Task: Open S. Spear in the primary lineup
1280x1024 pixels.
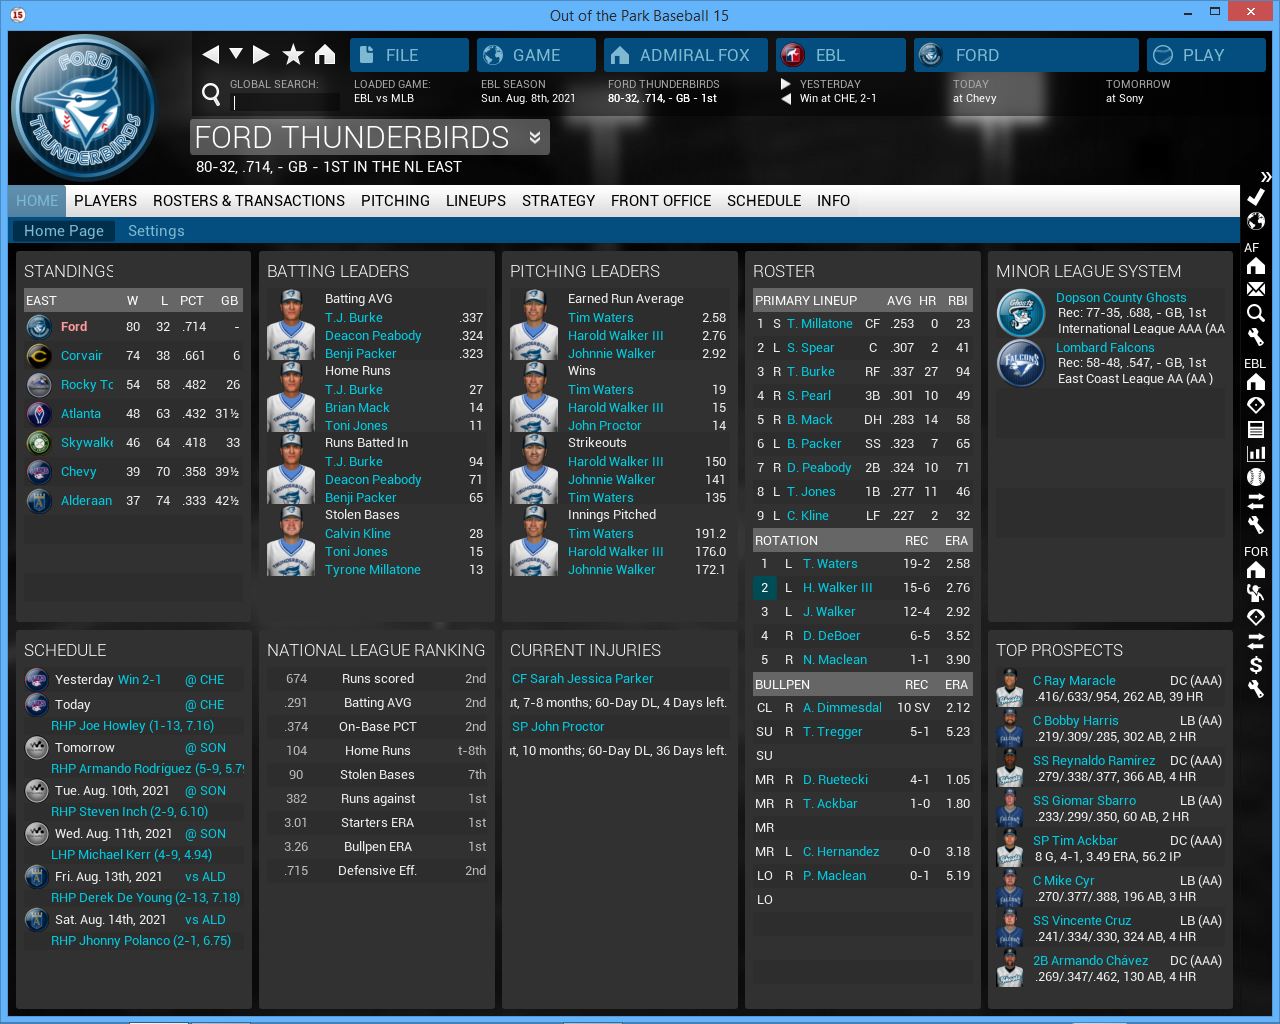Action: pos(810,348)
